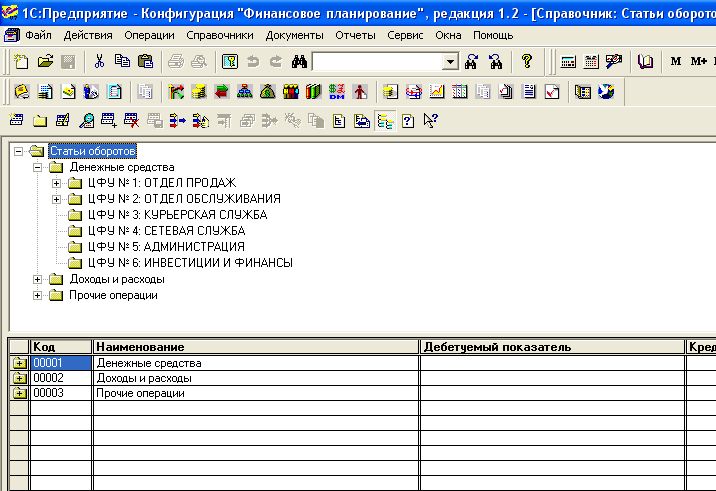Click the chart graph report icon

pos(437,92)
